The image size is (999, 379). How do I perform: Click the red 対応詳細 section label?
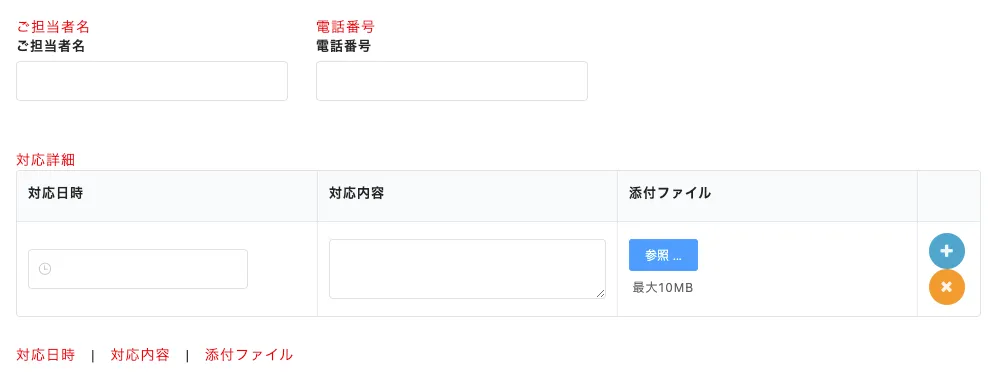pyautogui.click(x=45, y=159)
